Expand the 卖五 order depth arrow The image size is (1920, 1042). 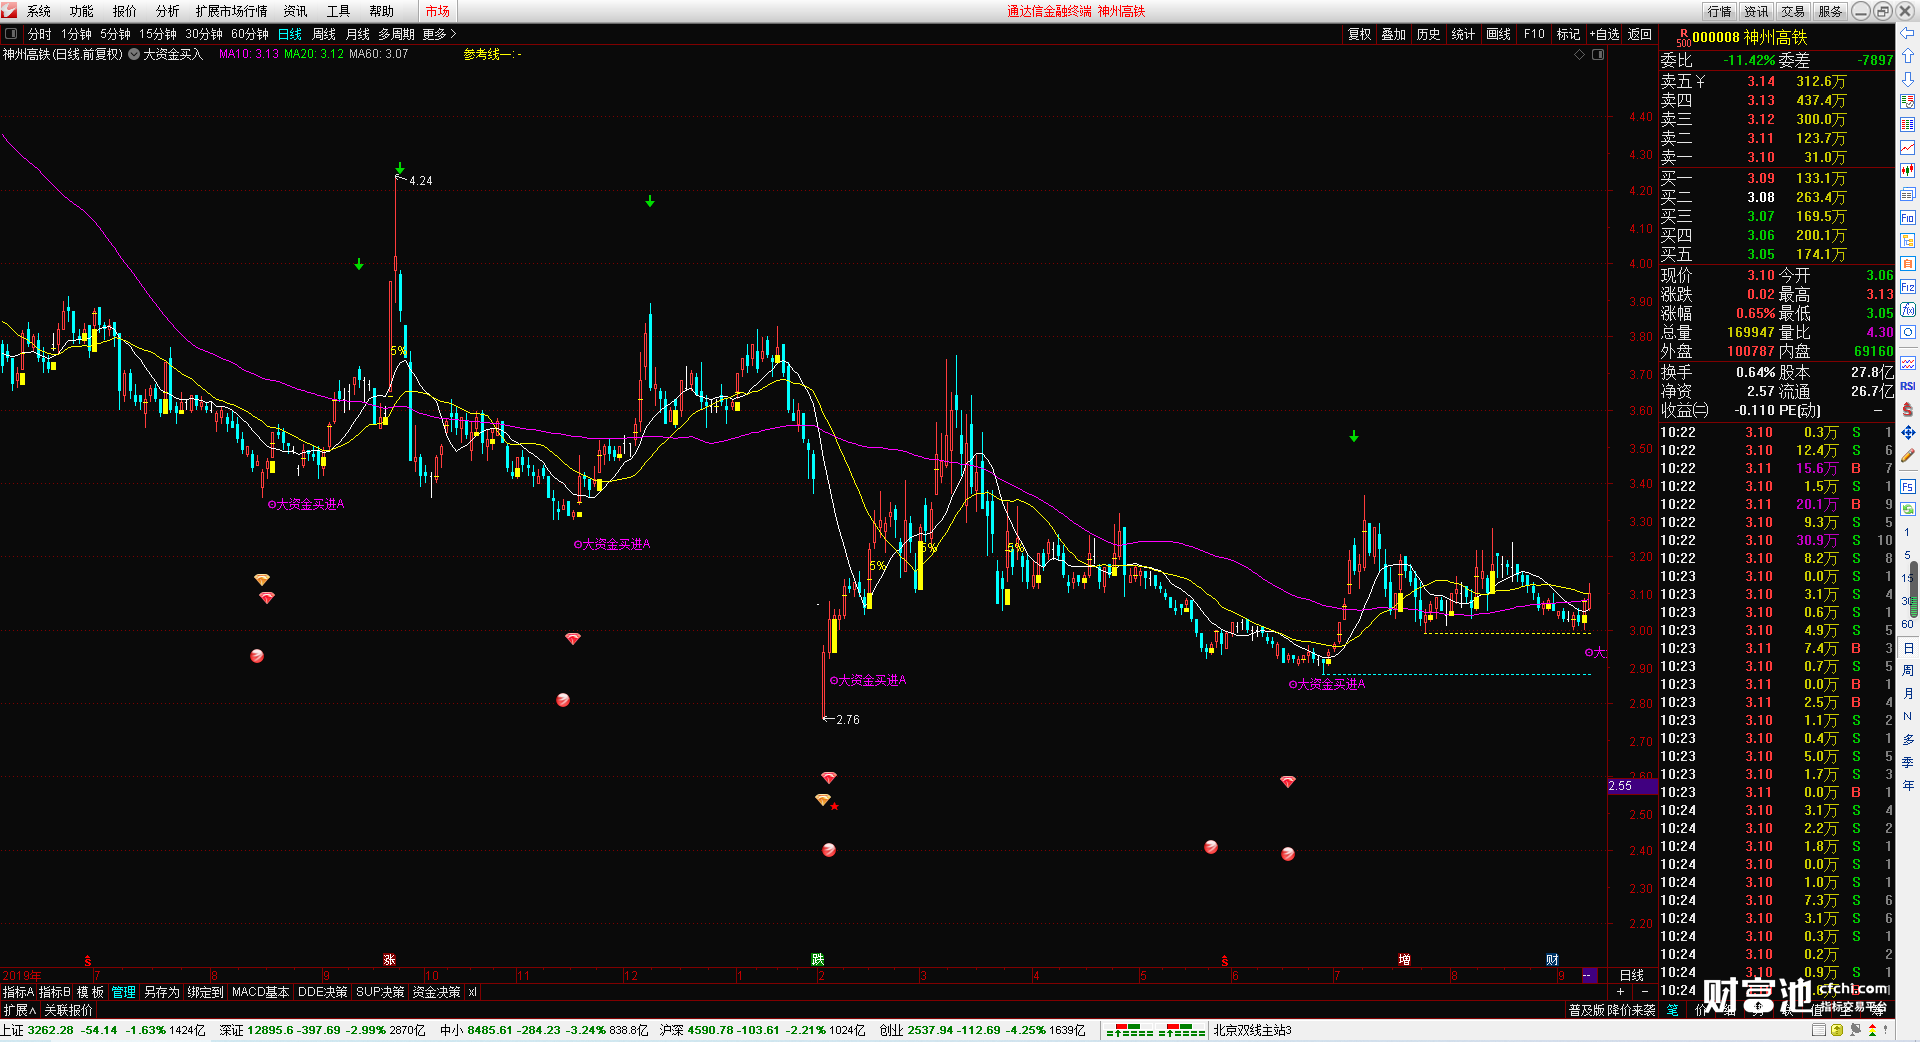(1700, 81)
